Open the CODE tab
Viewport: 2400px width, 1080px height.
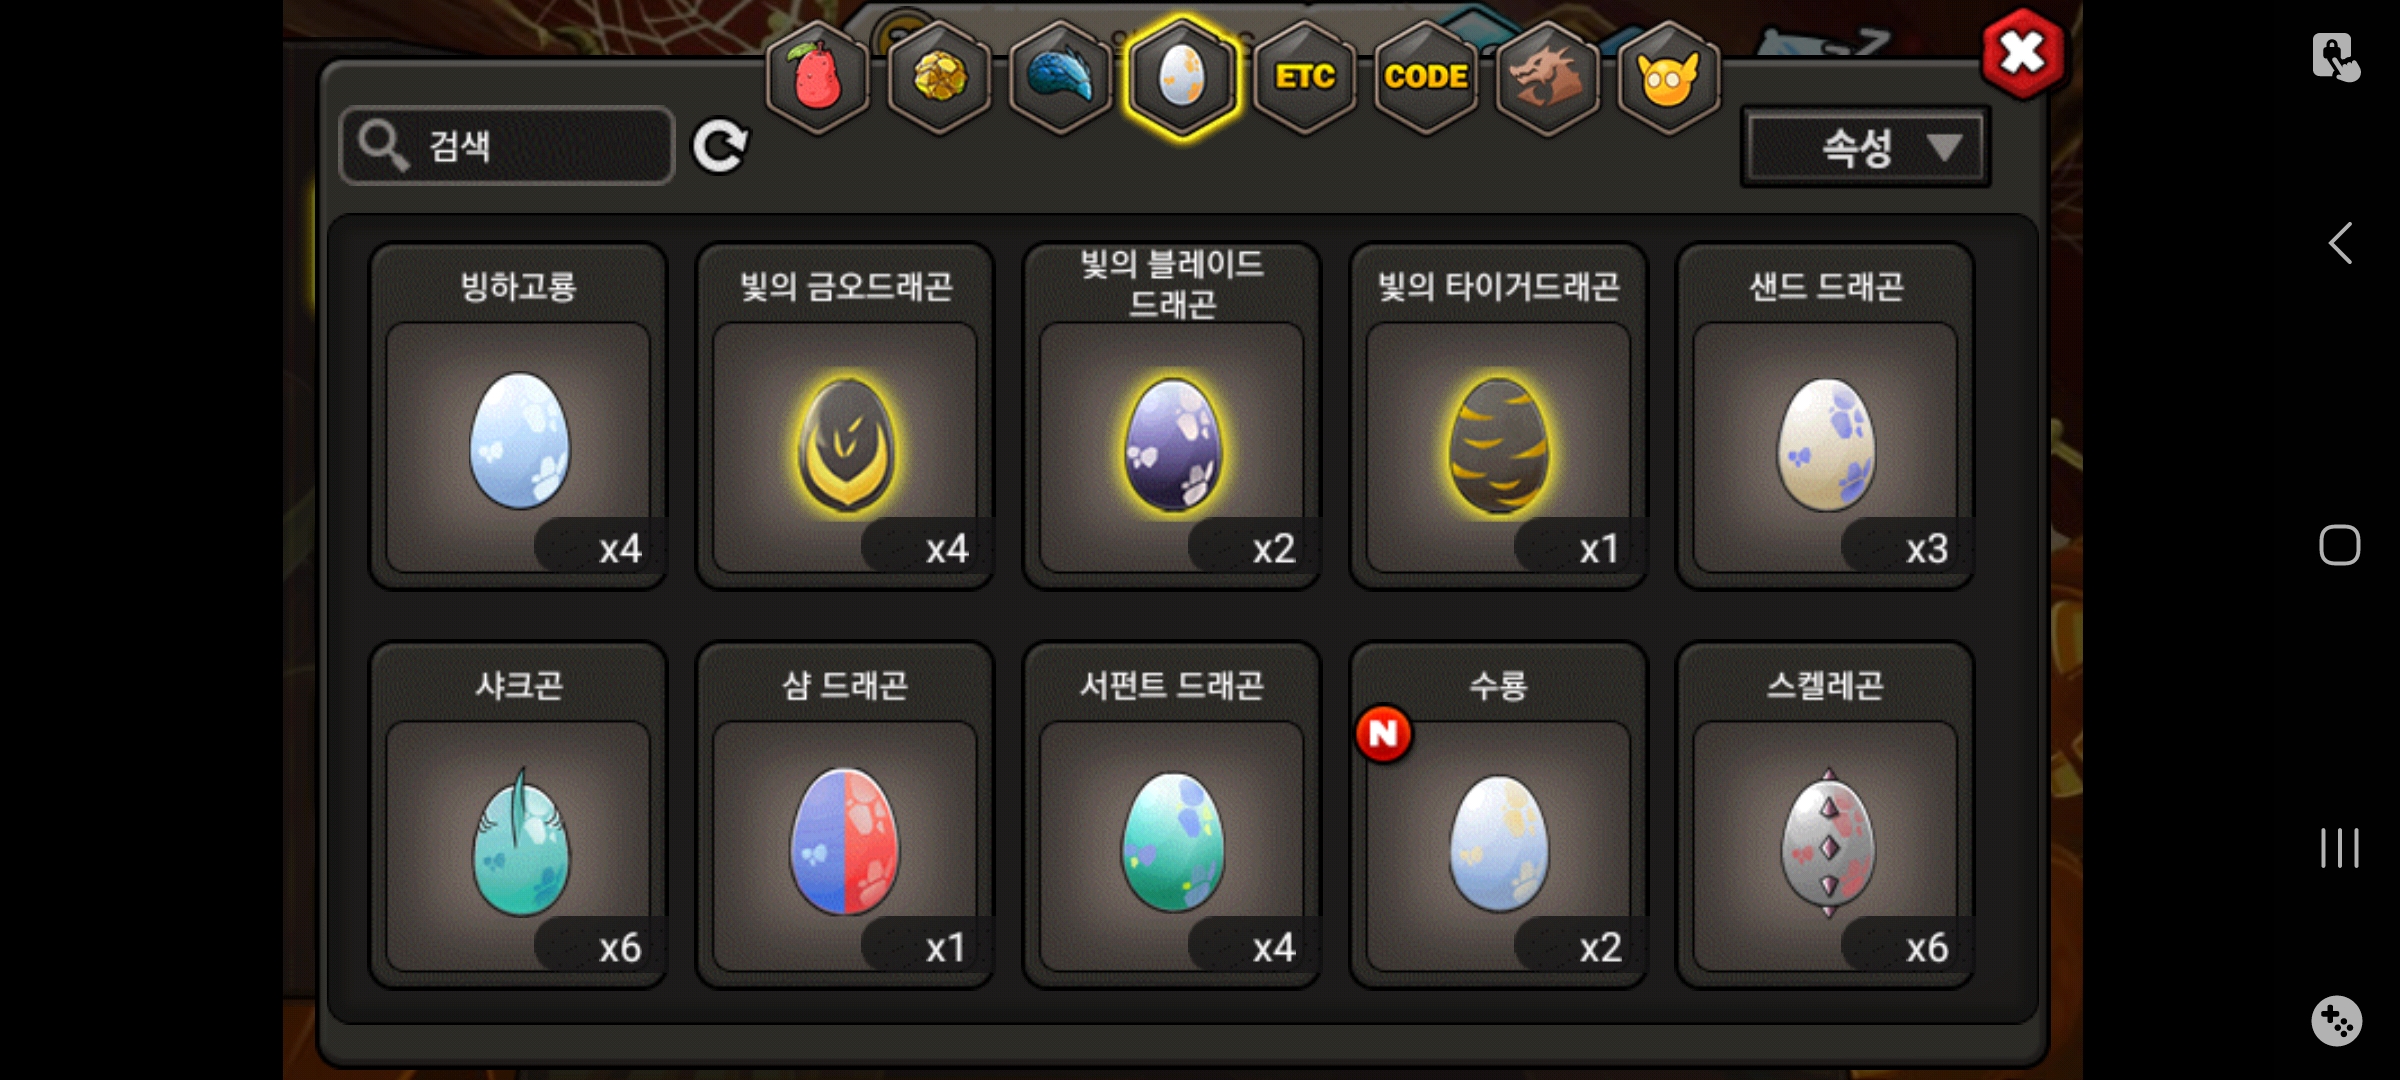1426,77
